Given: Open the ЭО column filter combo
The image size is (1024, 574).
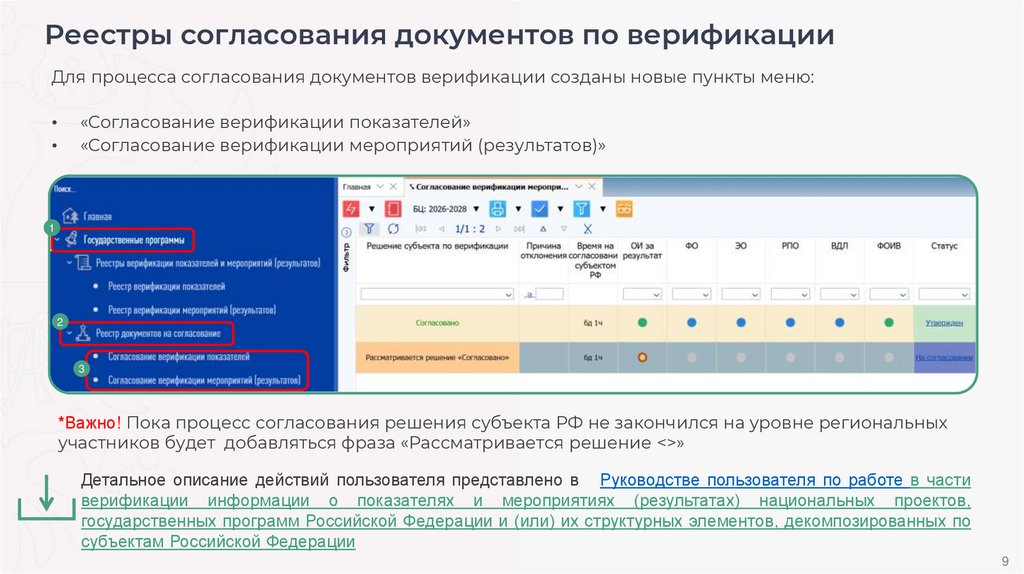Looking at the screenshot, I should click(741, 295).
